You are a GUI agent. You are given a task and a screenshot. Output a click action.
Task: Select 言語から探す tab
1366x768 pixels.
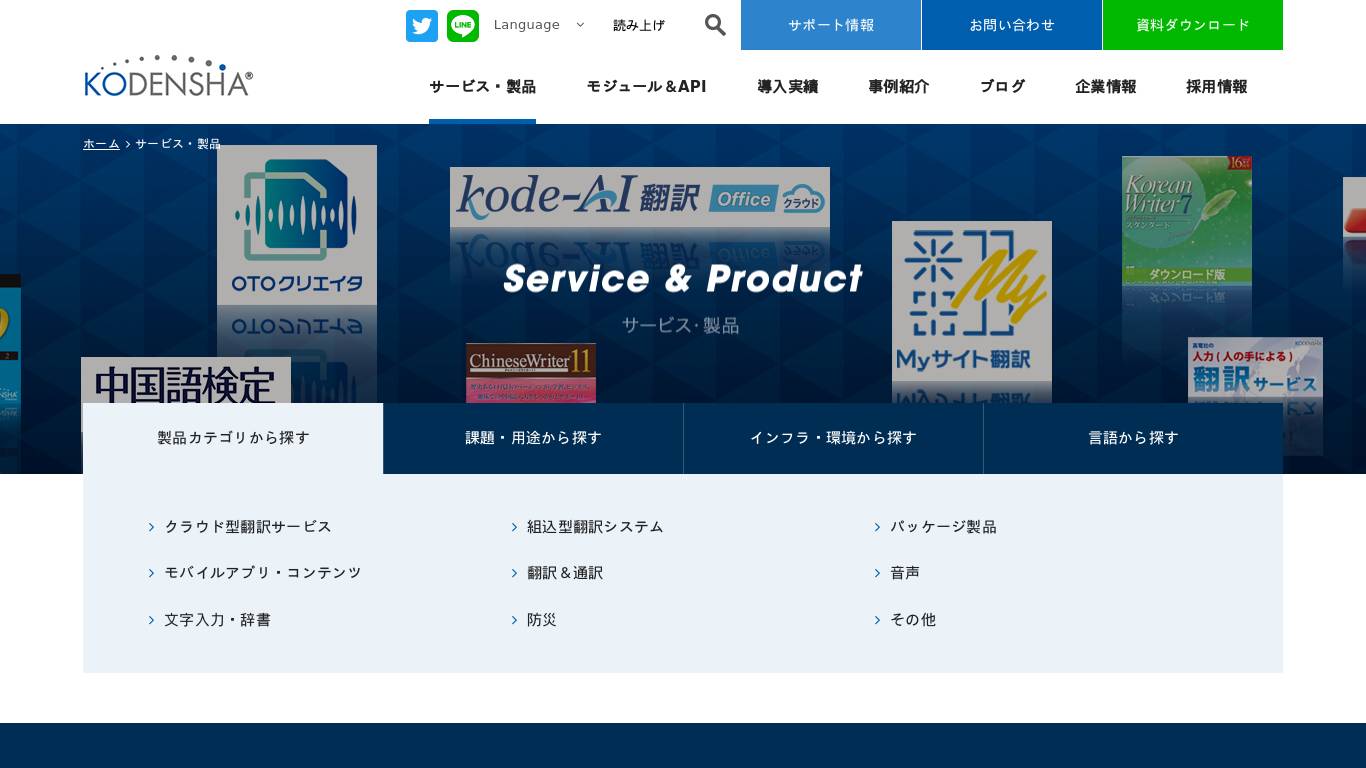pos(1133,438)
